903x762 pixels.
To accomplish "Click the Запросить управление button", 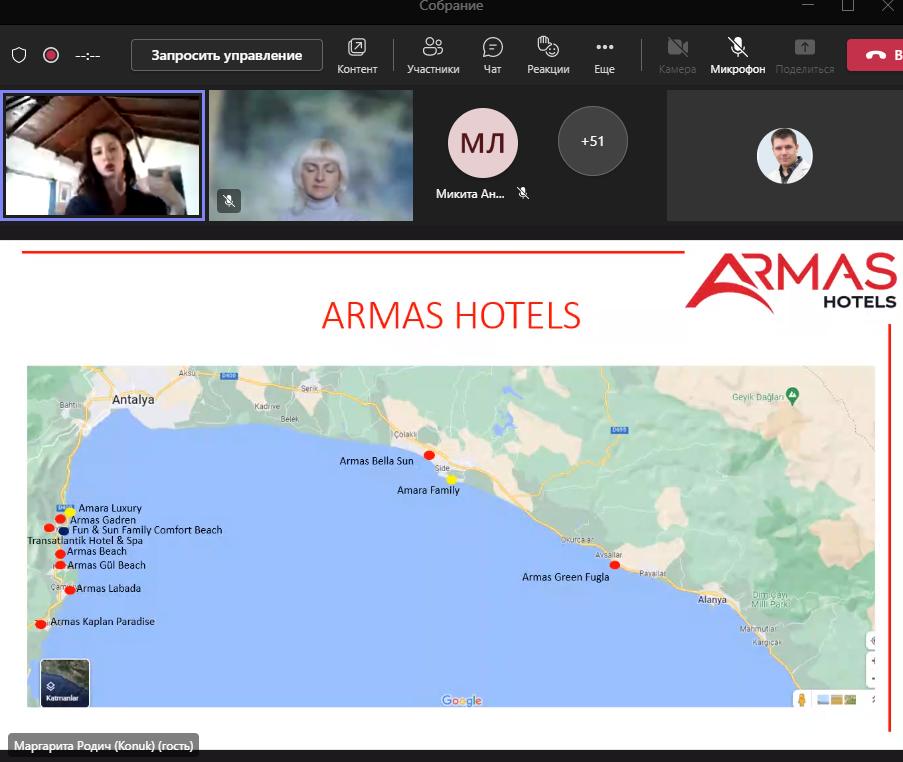I will coord(227,55).
